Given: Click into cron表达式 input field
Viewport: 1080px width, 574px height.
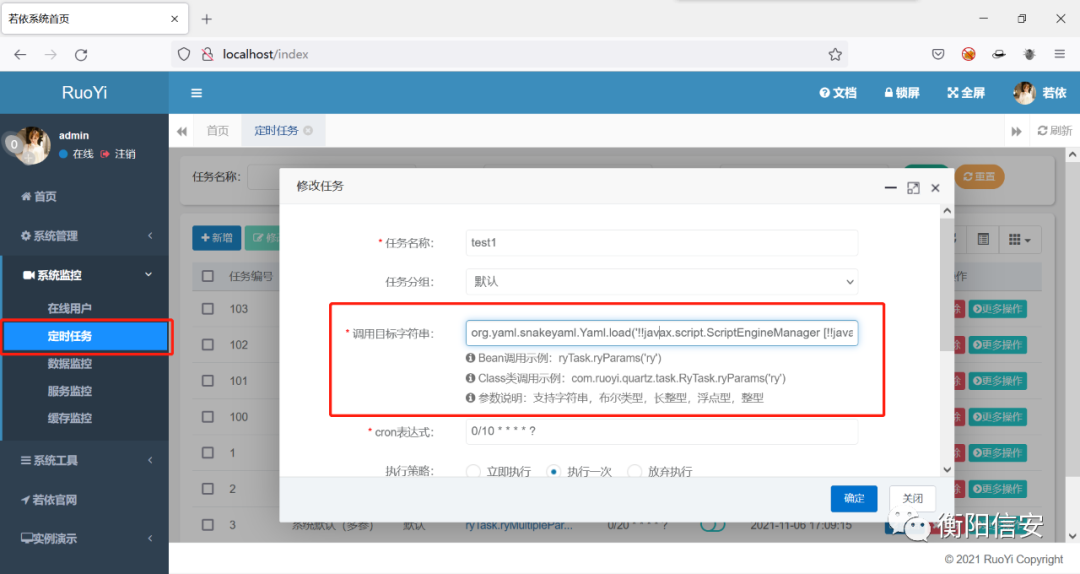Looking at the screenshot, I should click(x=662, y=431).
